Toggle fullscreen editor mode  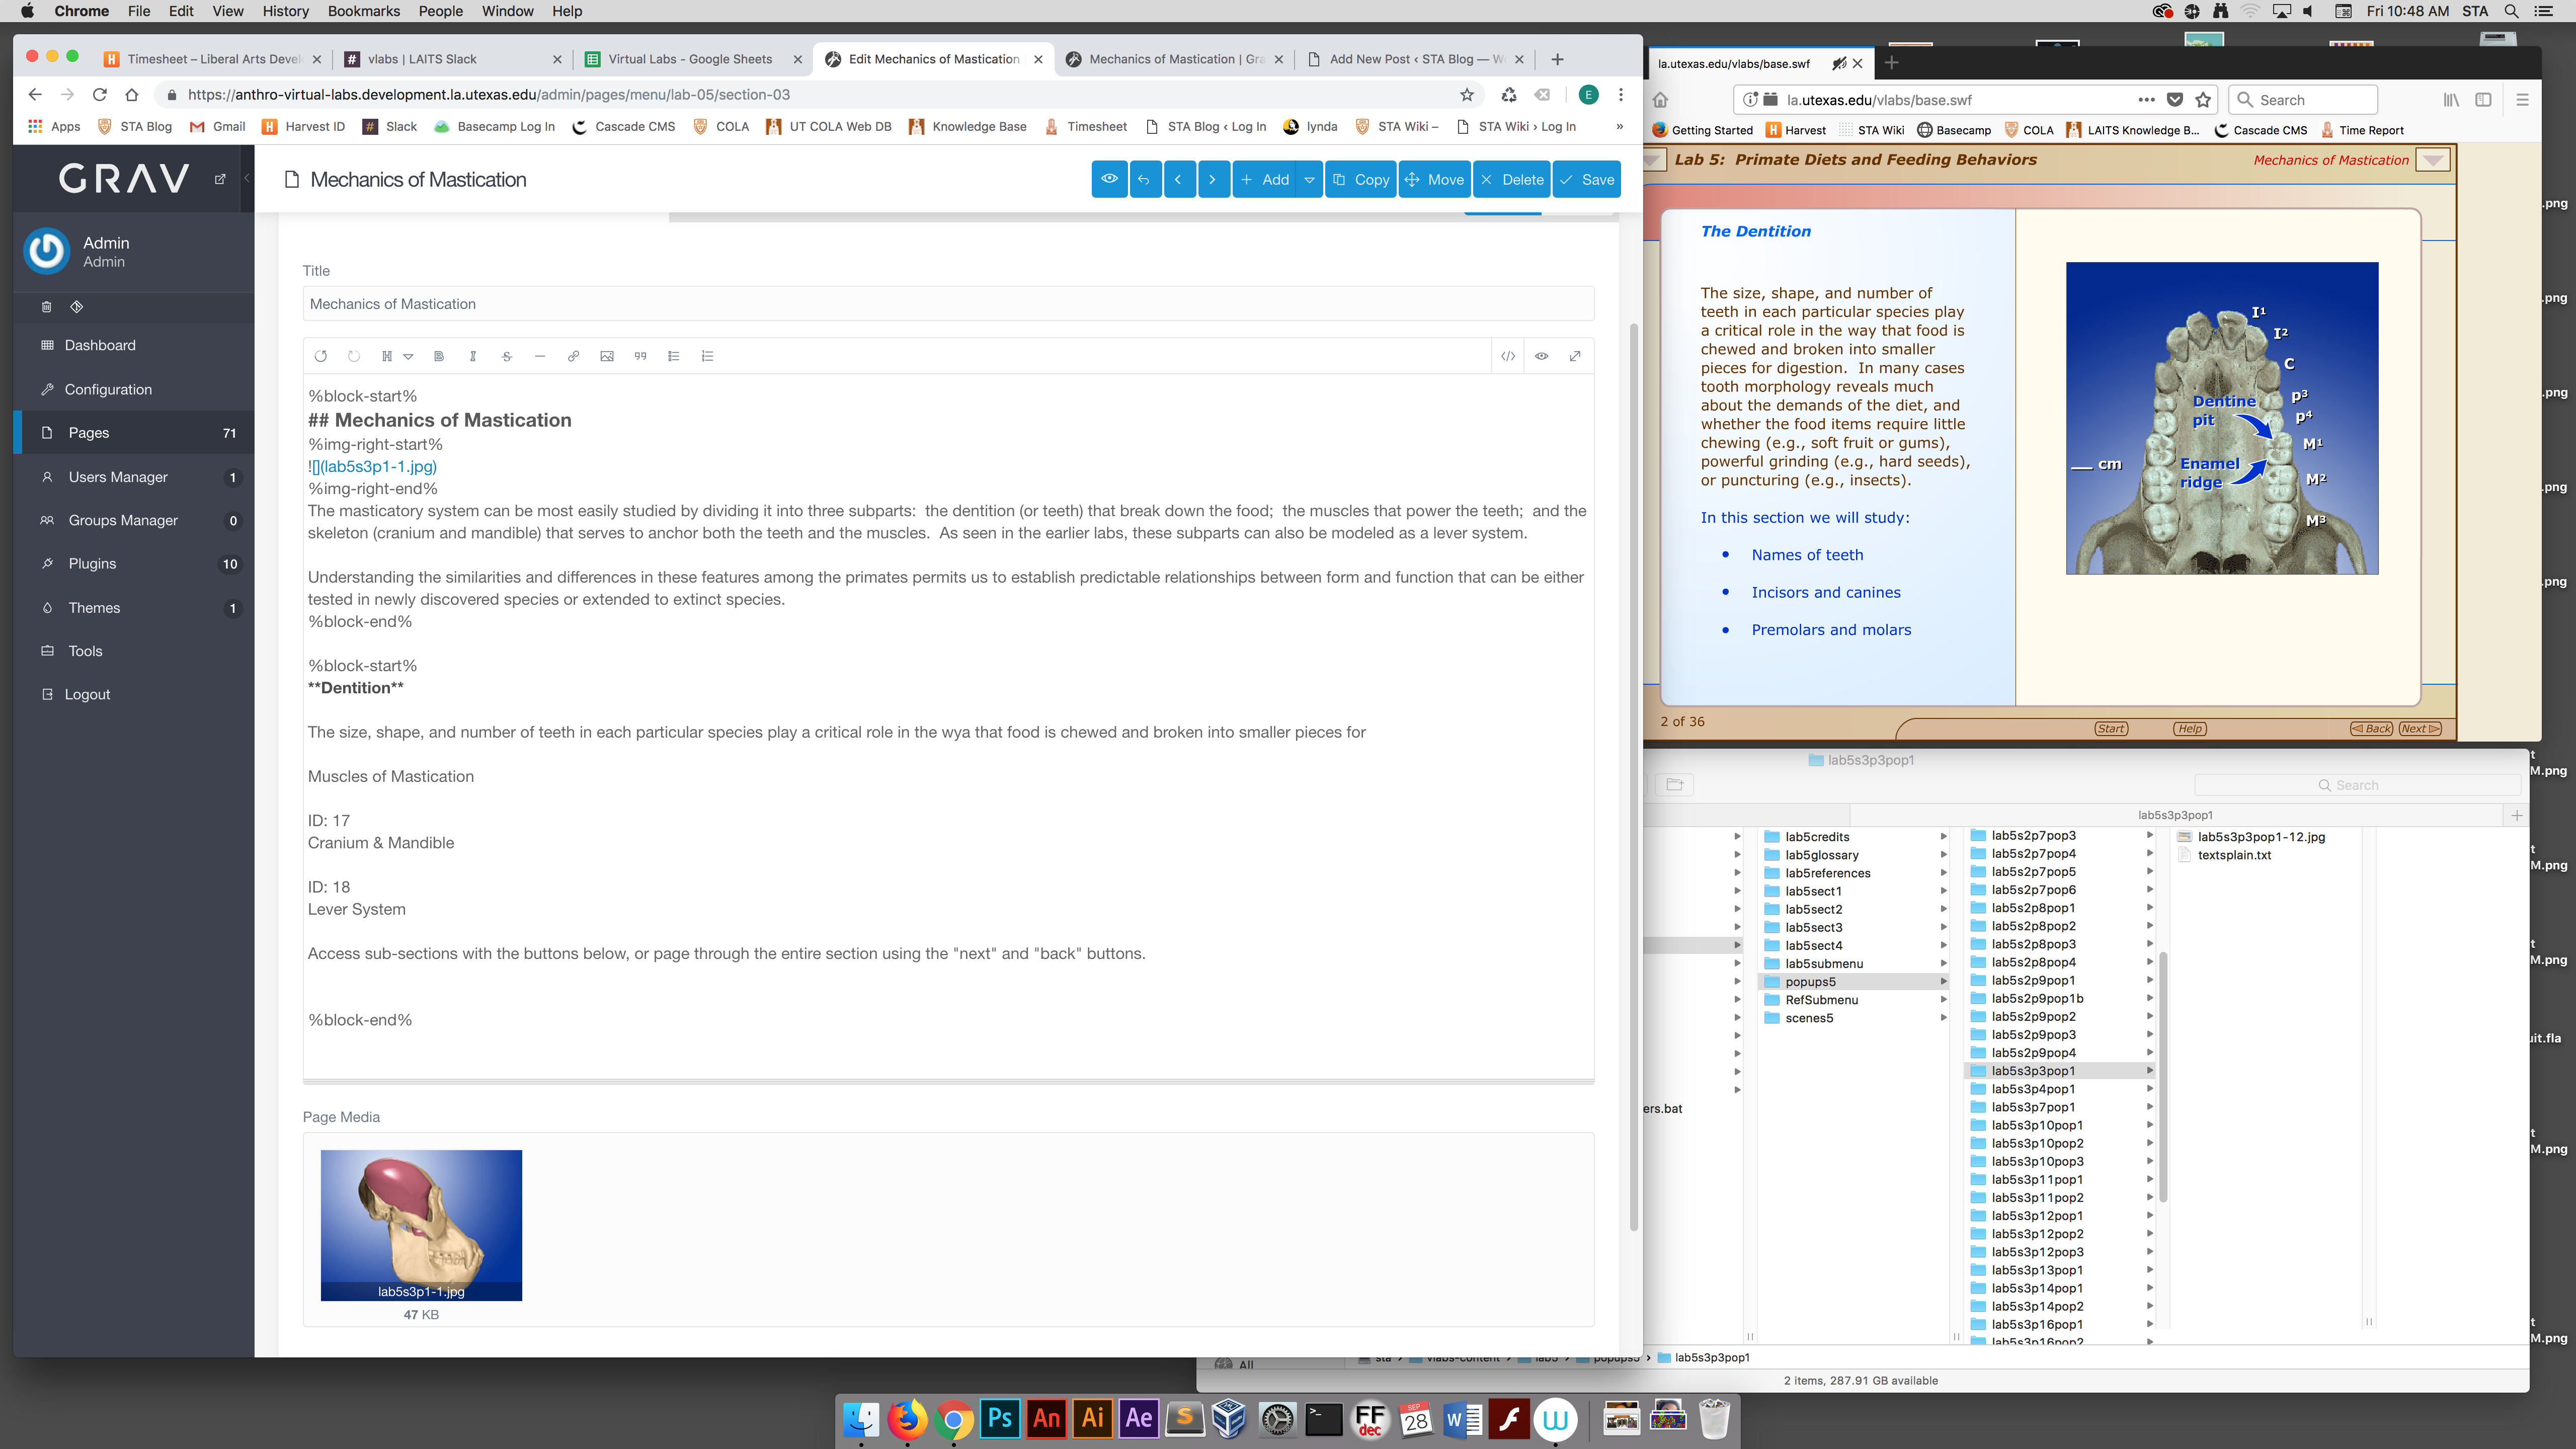click(1575, 356)
